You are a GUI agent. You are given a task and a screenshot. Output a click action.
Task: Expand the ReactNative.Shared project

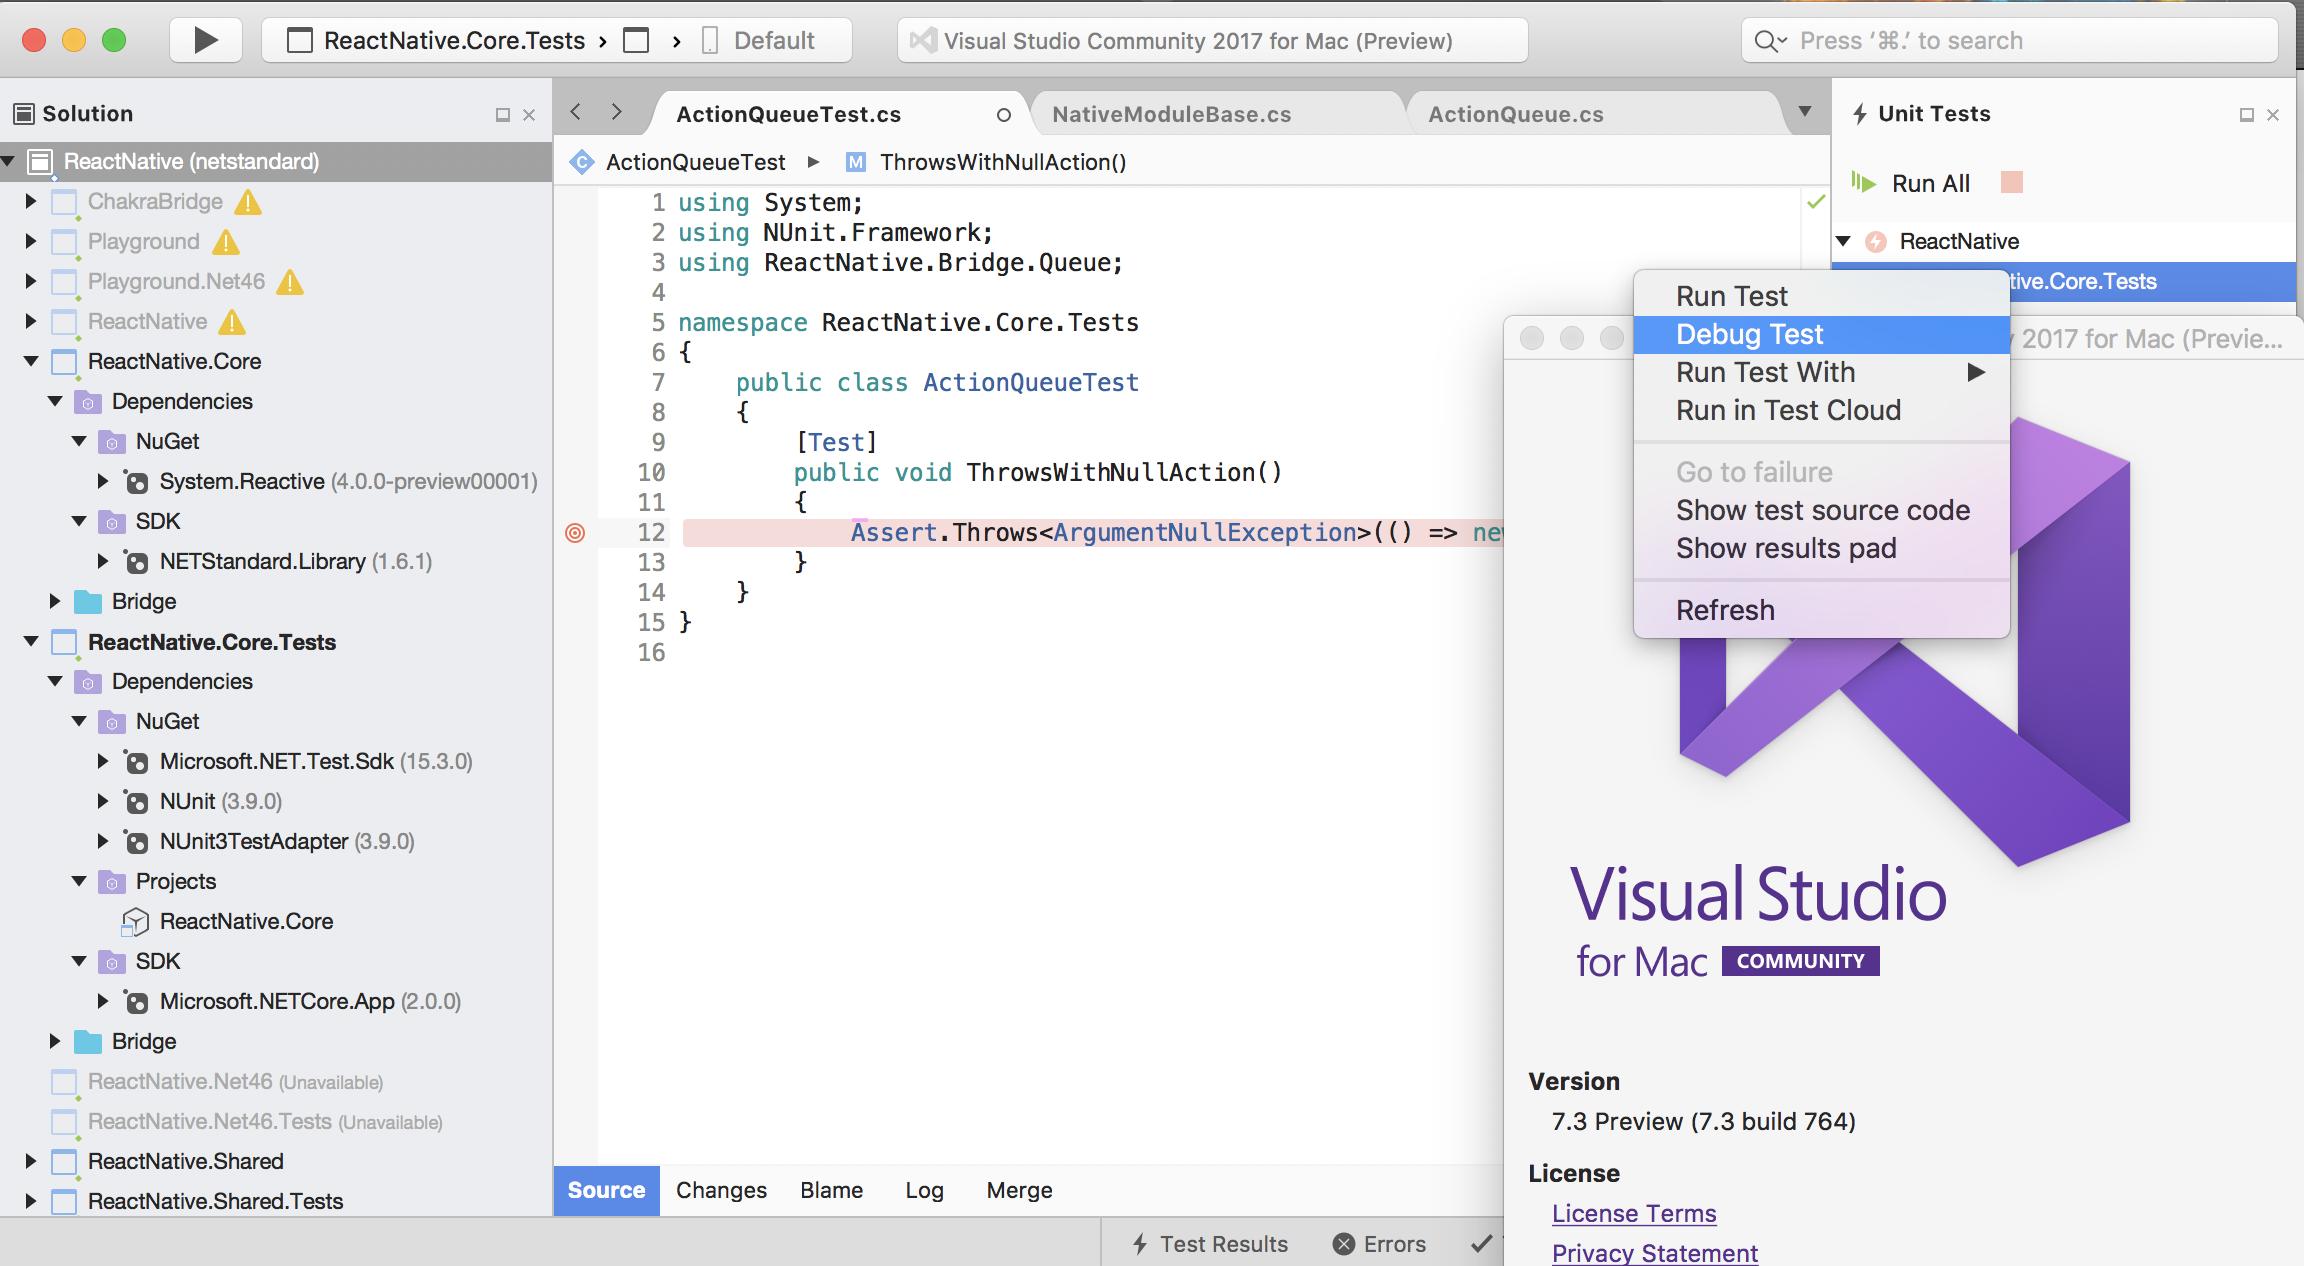30,1162
